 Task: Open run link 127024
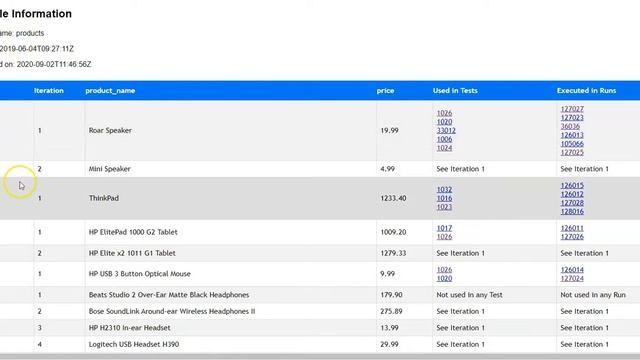(x=572, y=278)
